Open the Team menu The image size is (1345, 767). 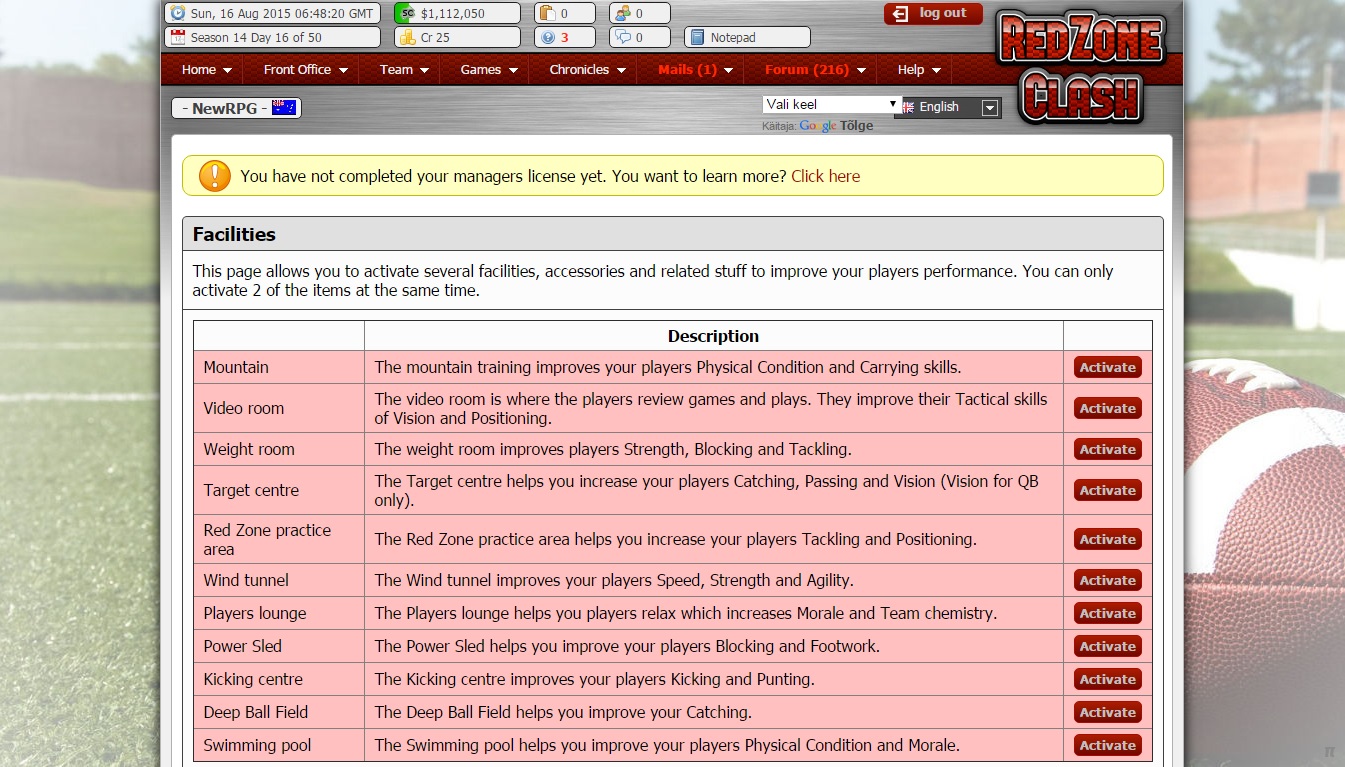404,69
